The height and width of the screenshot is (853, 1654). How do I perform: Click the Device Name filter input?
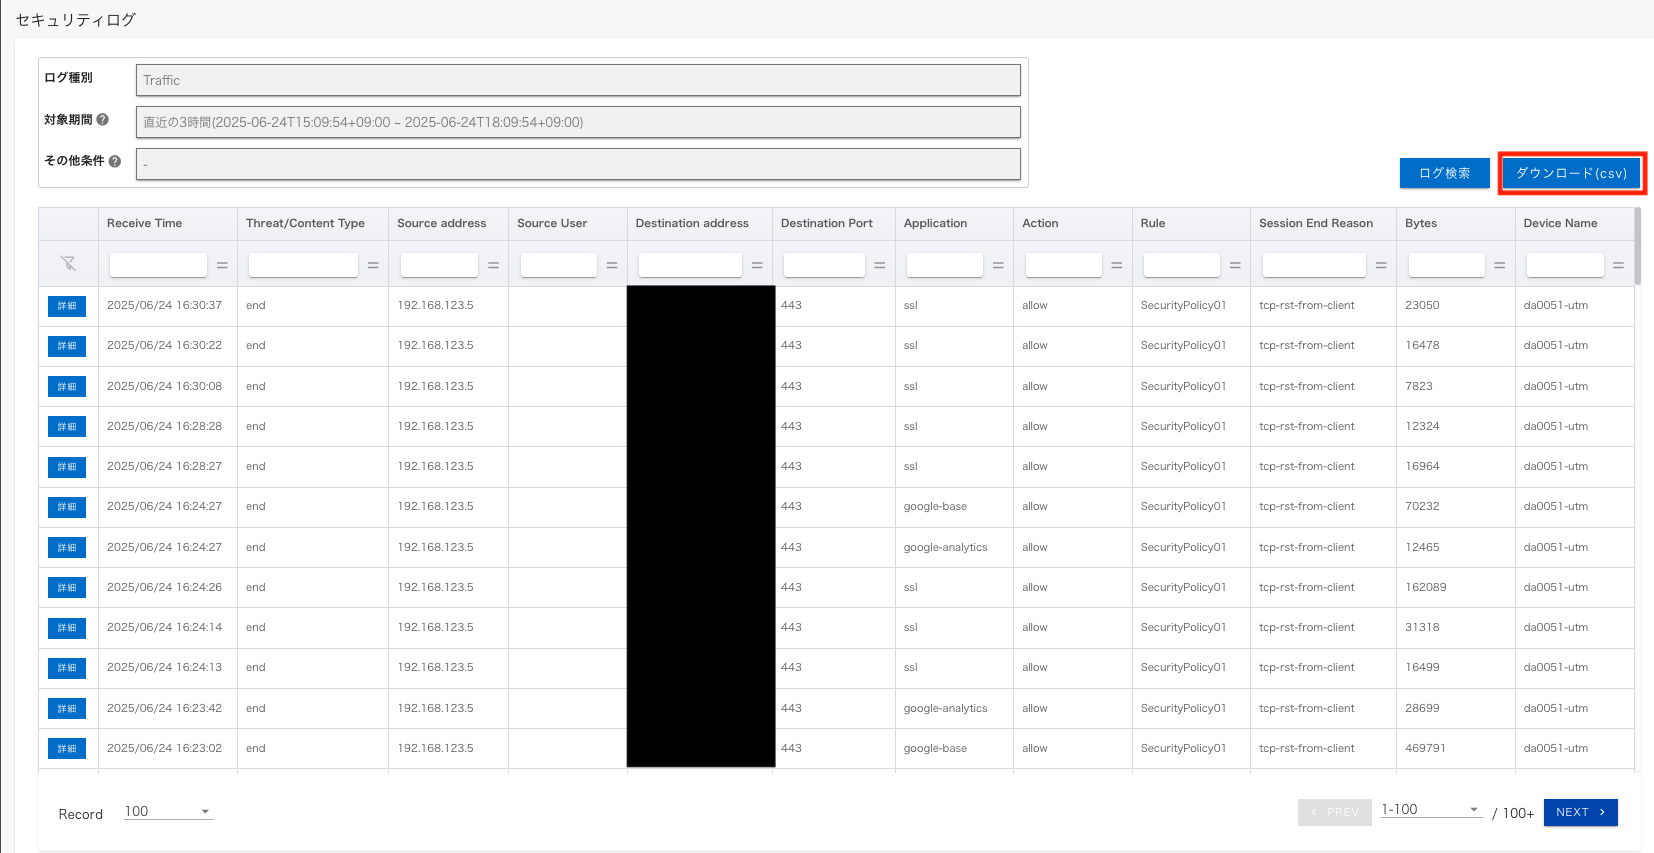[x=1565, y=265]
